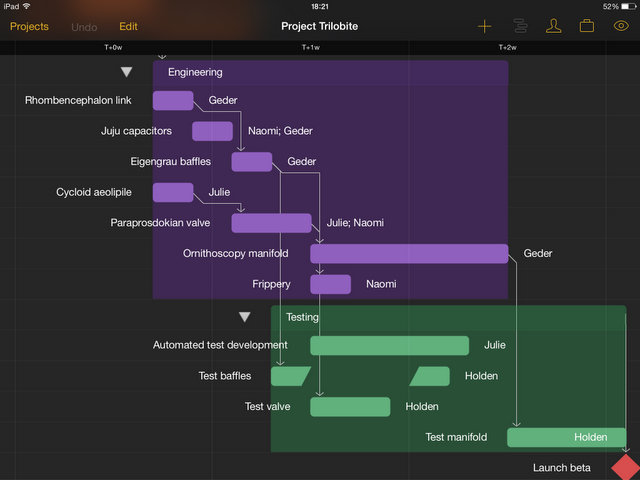Open the resources person icon
The image size is (640, 480).
(x=553, y=26)
